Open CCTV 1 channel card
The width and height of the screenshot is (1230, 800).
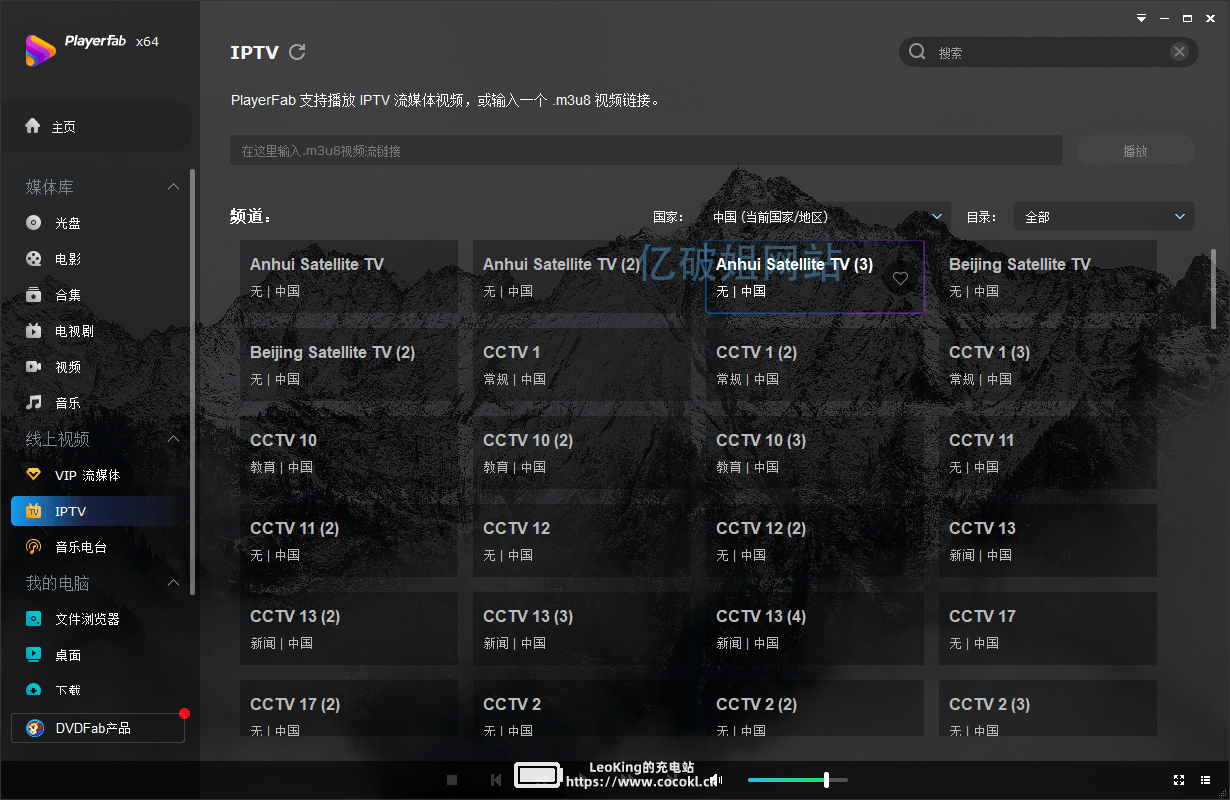(582, 364)
